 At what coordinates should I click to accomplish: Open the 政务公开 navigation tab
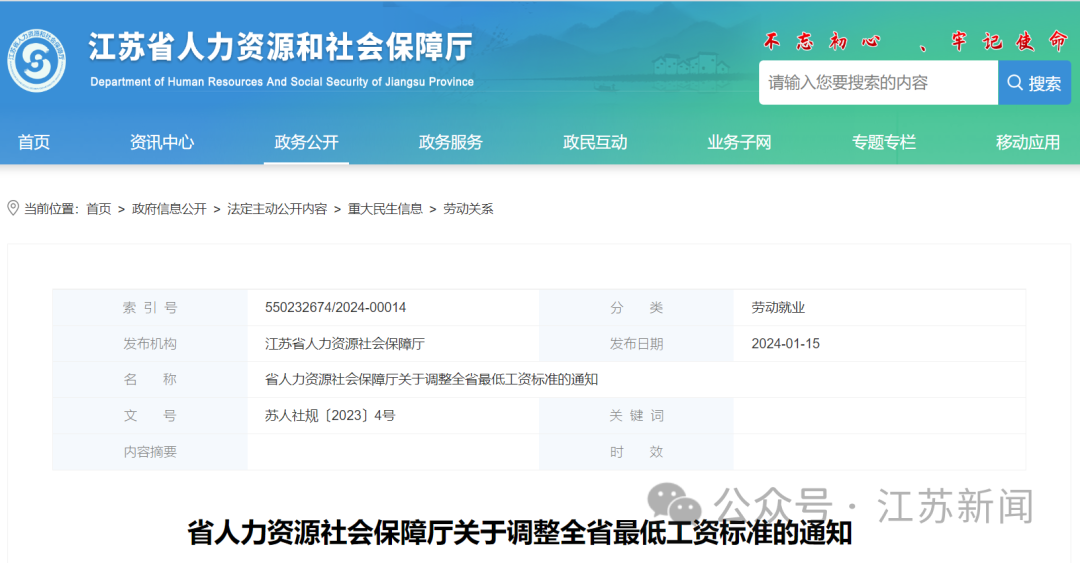point(307,143)
